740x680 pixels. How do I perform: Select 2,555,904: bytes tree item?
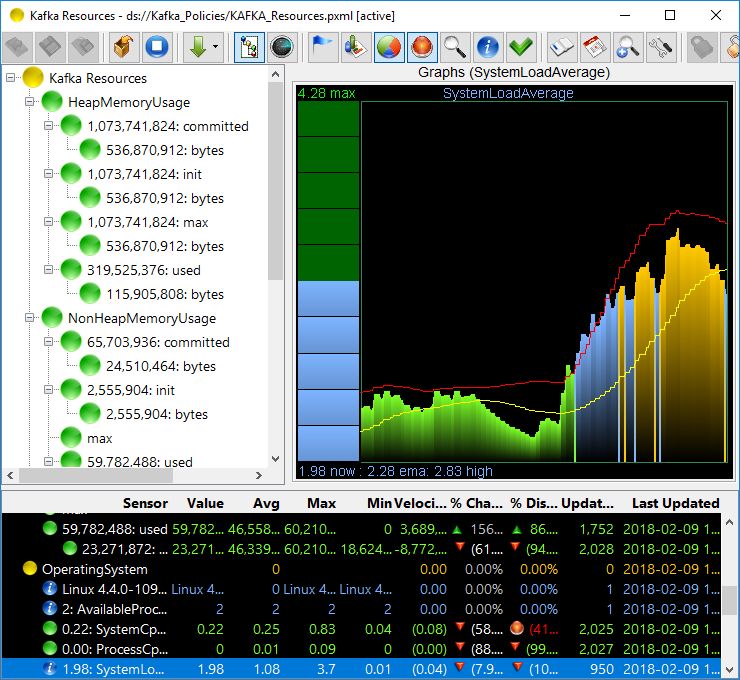pos(157,414)
